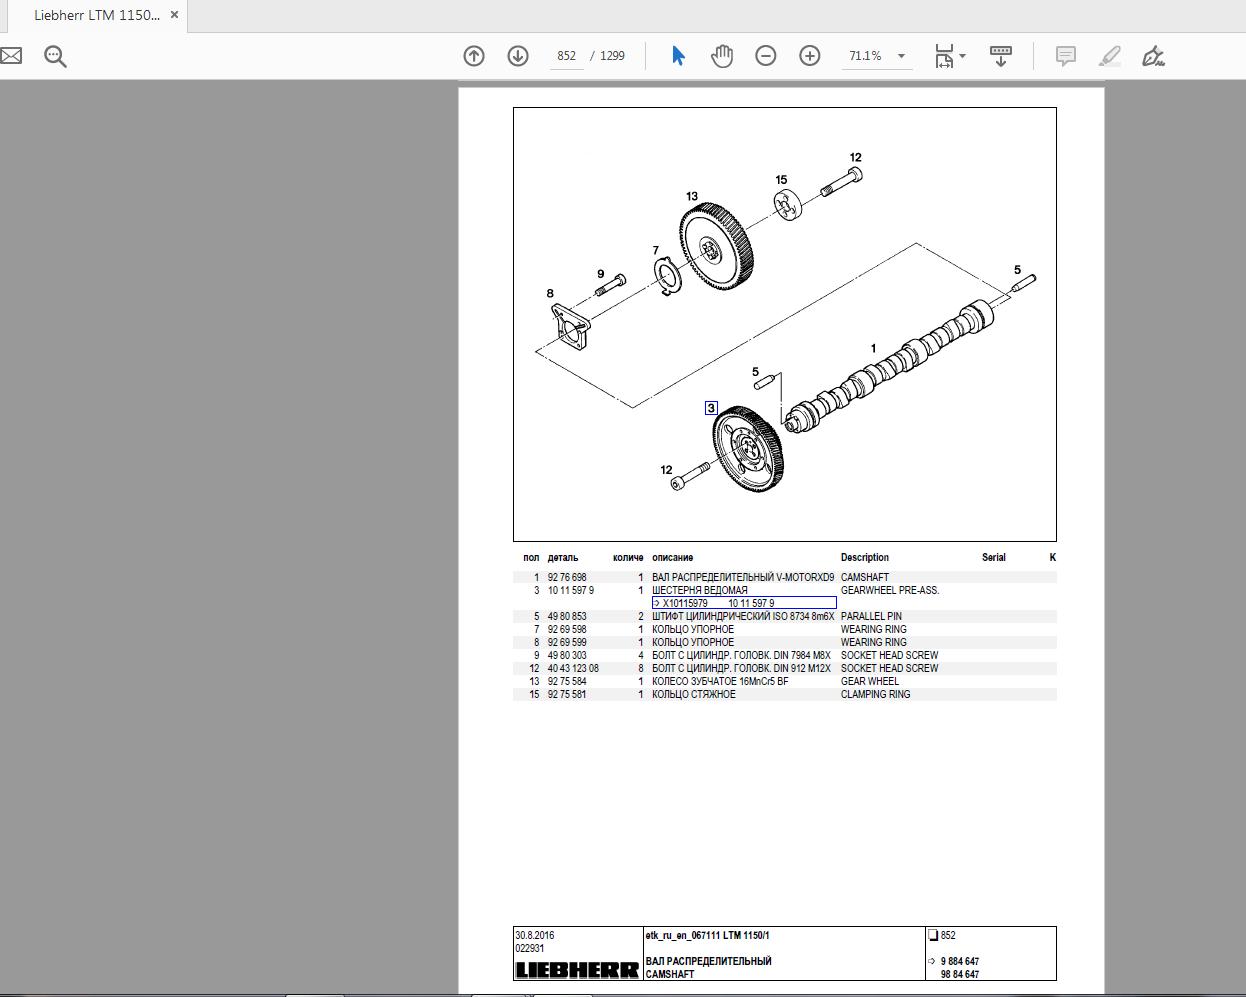Click part number 92 69 598
This screenshot has height=997, width=1246.
point(567,629)
